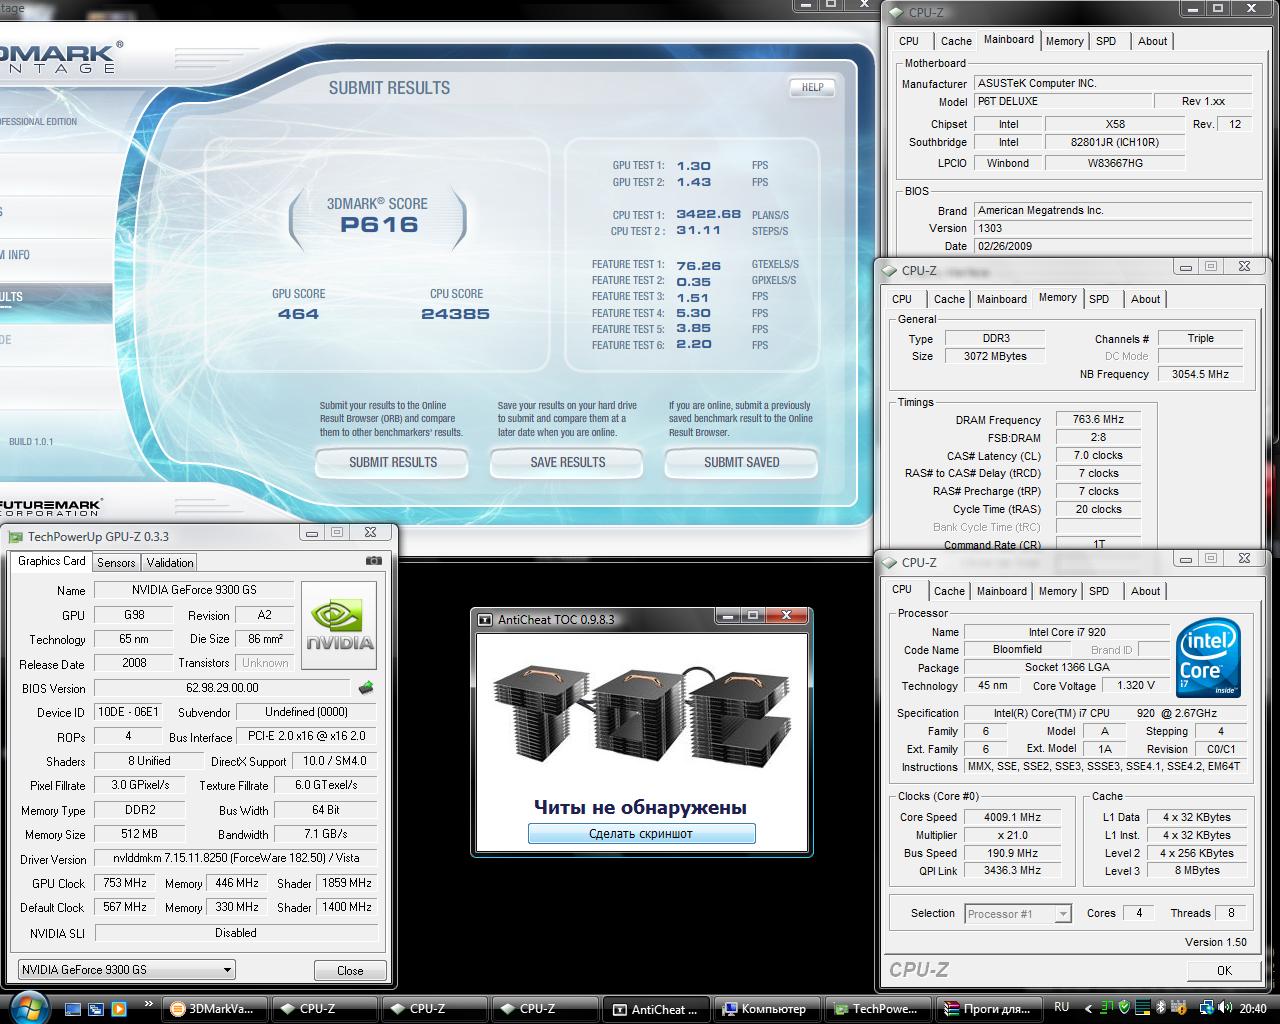The image size is (1280, 1024).
Task: Launch Windows Media Player from quick launch
Action: tap(119, 1008)
